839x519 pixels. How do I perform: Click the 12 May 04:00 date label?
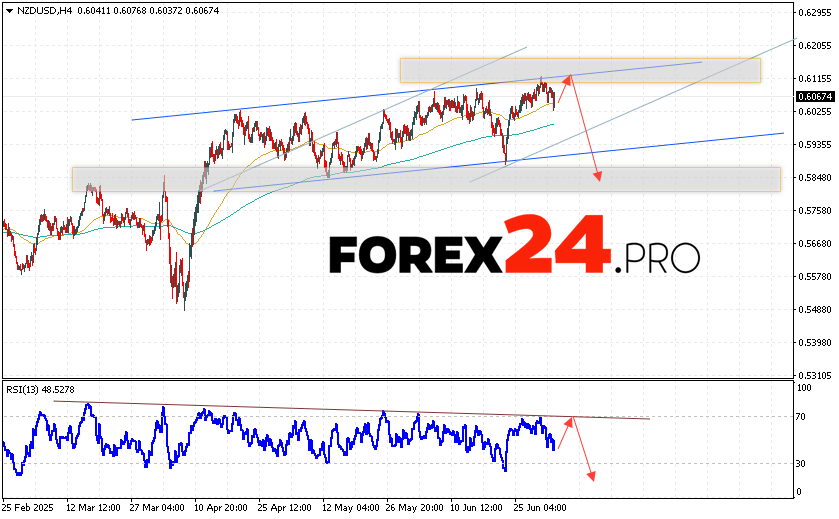pos(348,508)
